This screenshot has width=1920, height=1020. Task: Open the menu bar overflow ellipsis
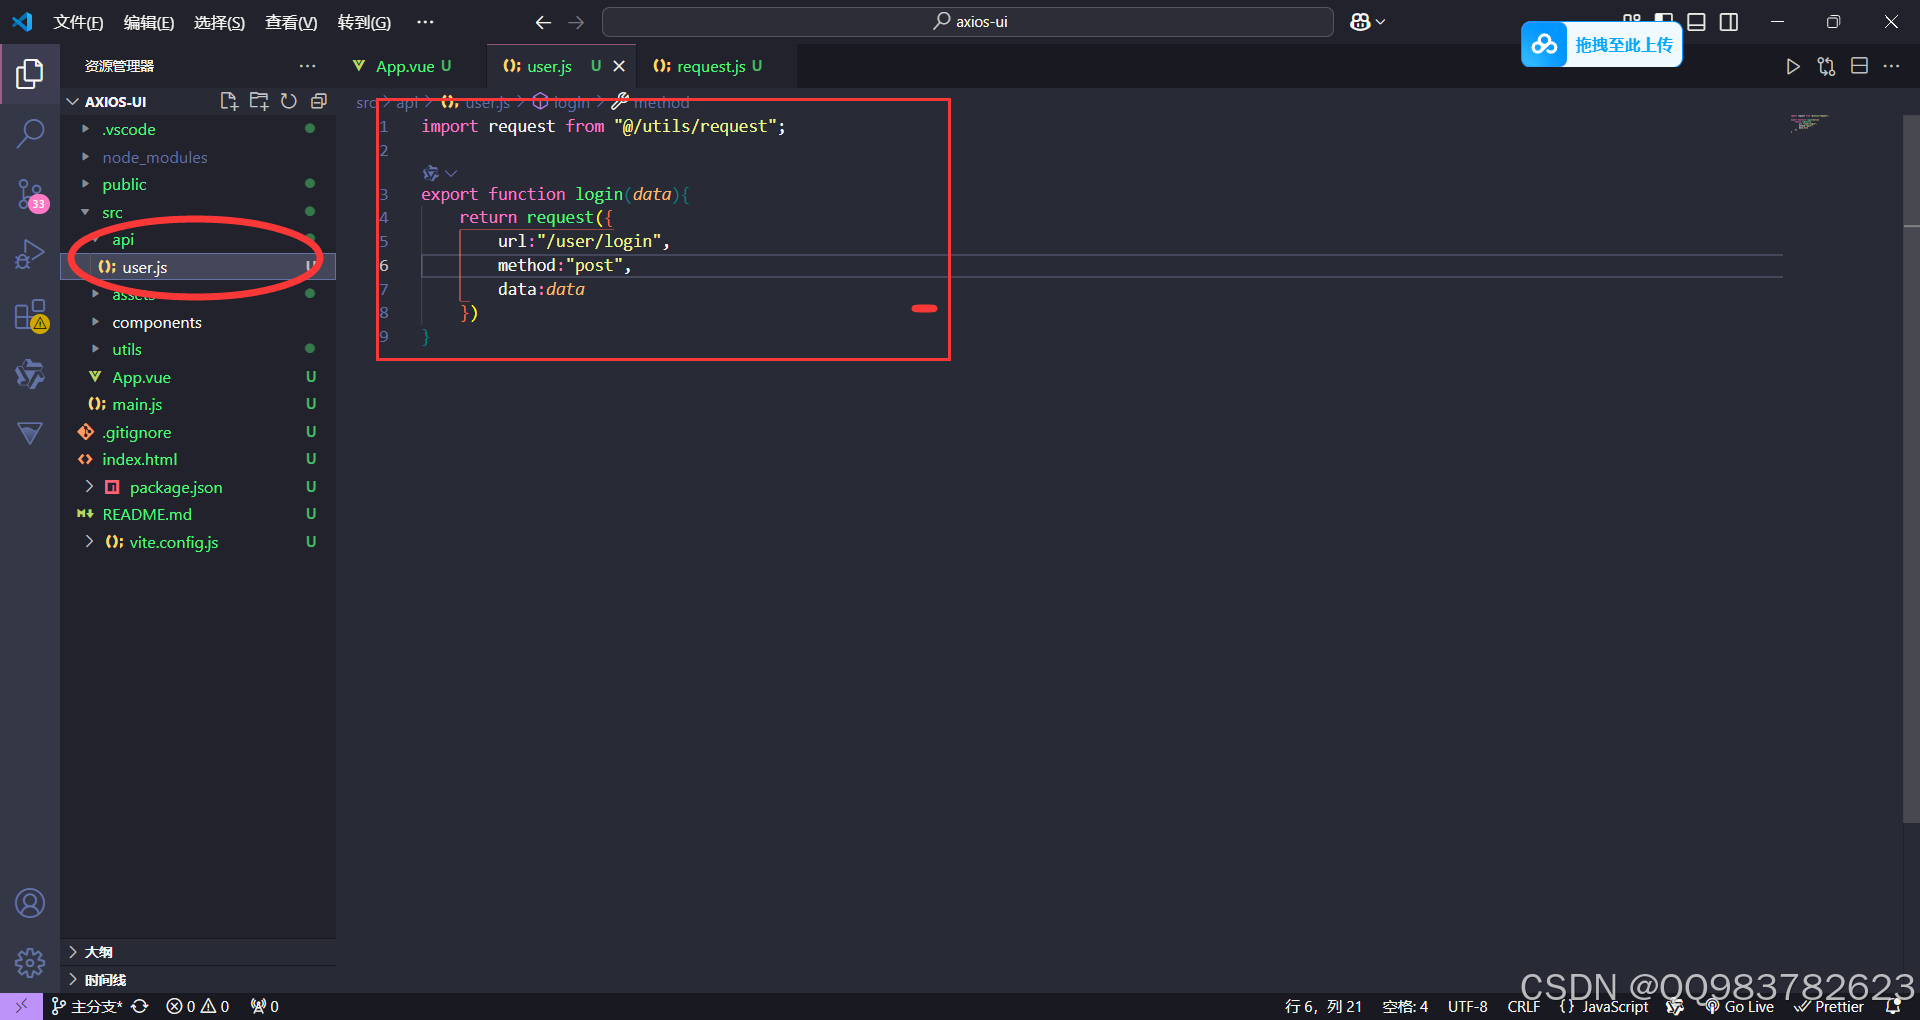point(425,22)
